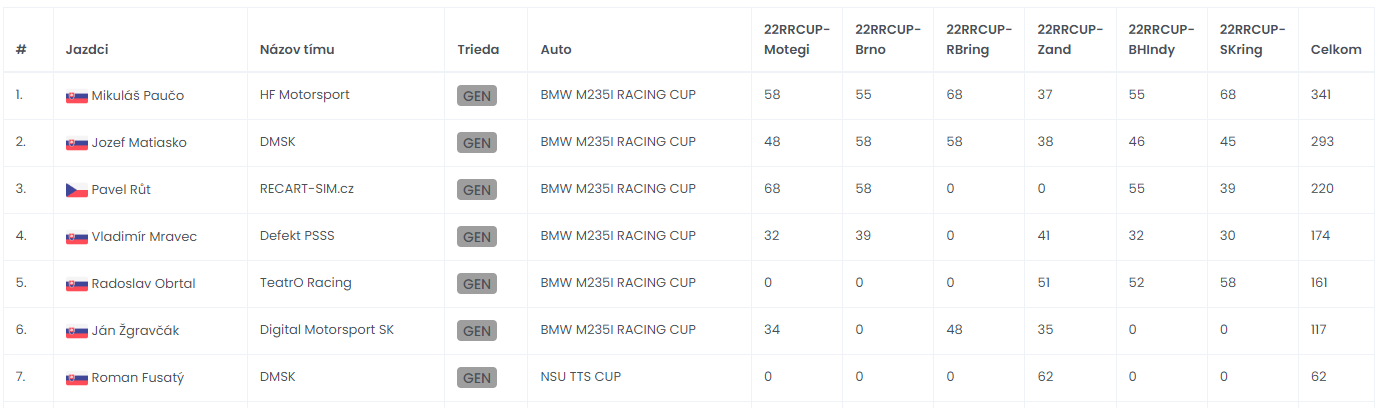Click the 22RRCUP-Zand column header

1070,39
